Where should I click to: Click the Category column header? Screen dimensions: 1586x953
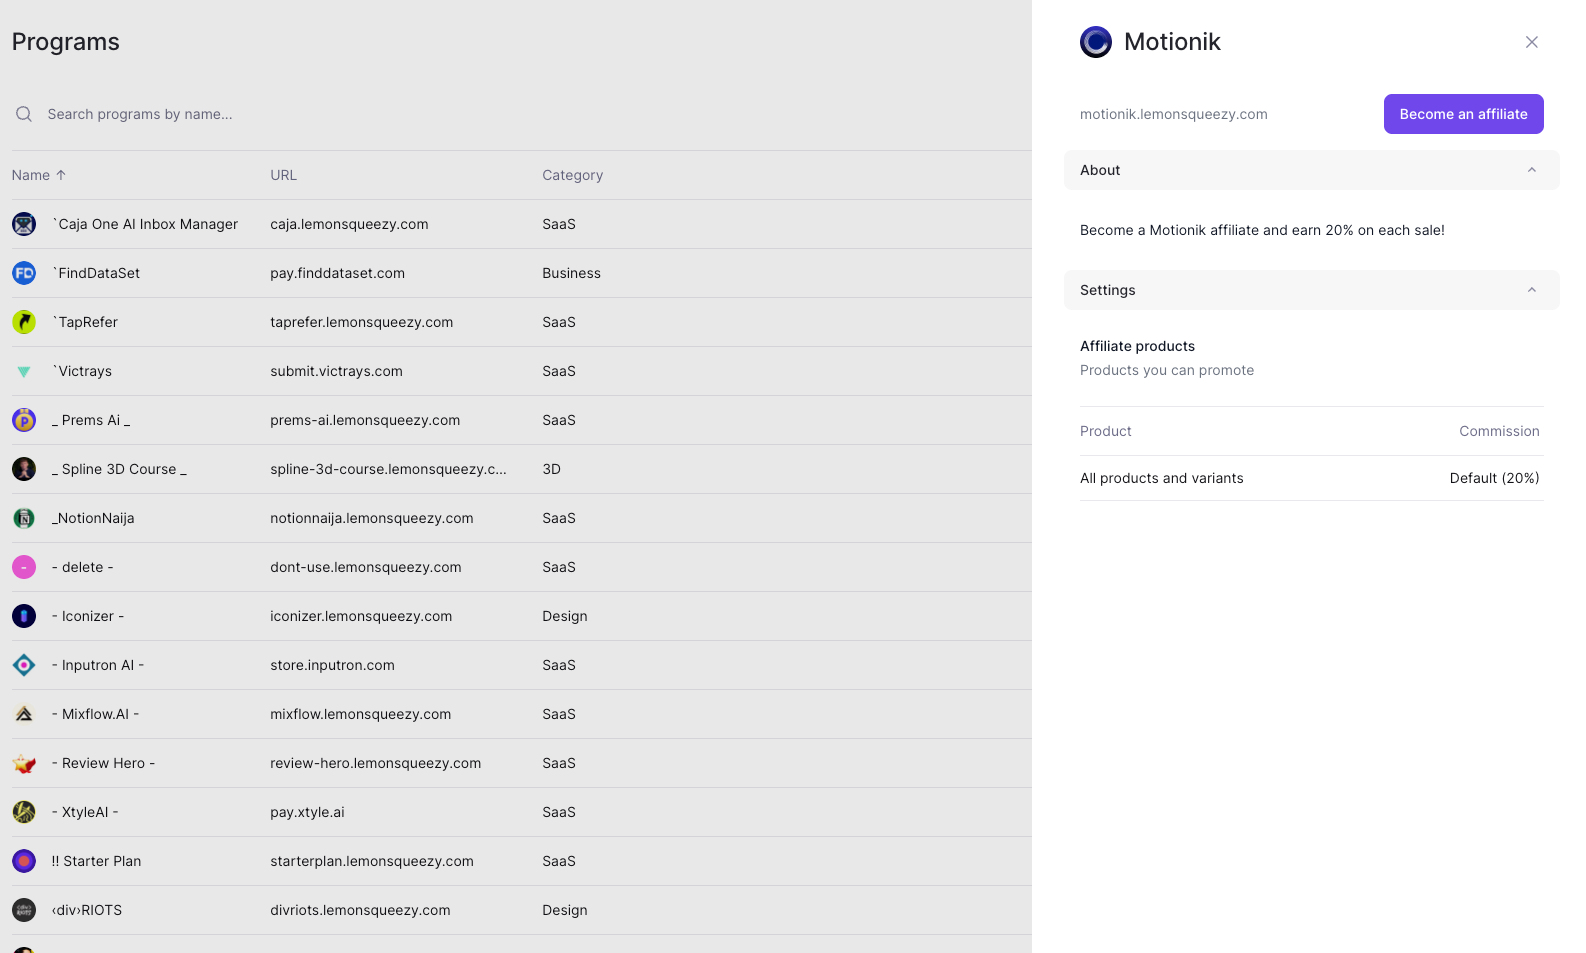(572, 175)
